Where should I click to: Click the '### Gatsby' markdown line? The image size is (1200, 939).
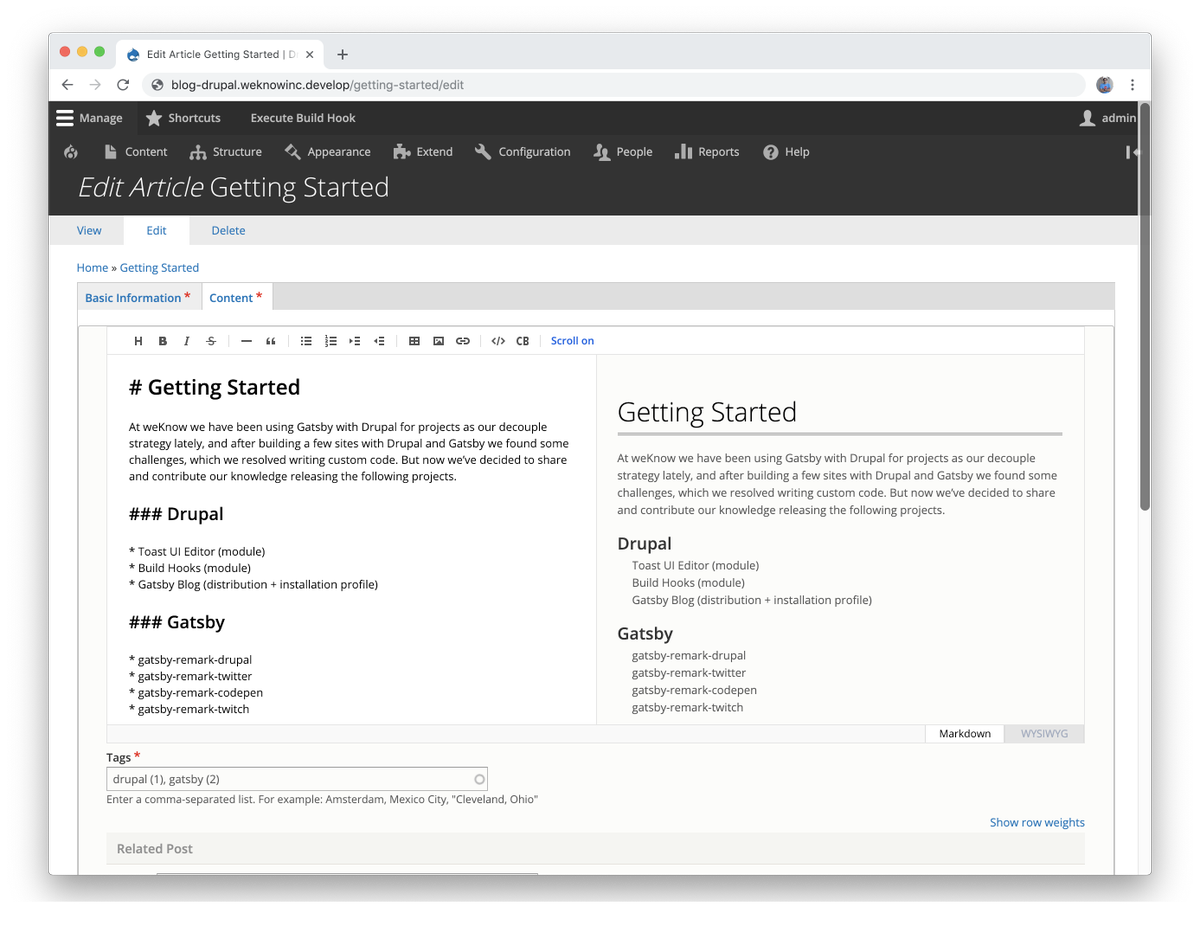(x=177, y=622)
